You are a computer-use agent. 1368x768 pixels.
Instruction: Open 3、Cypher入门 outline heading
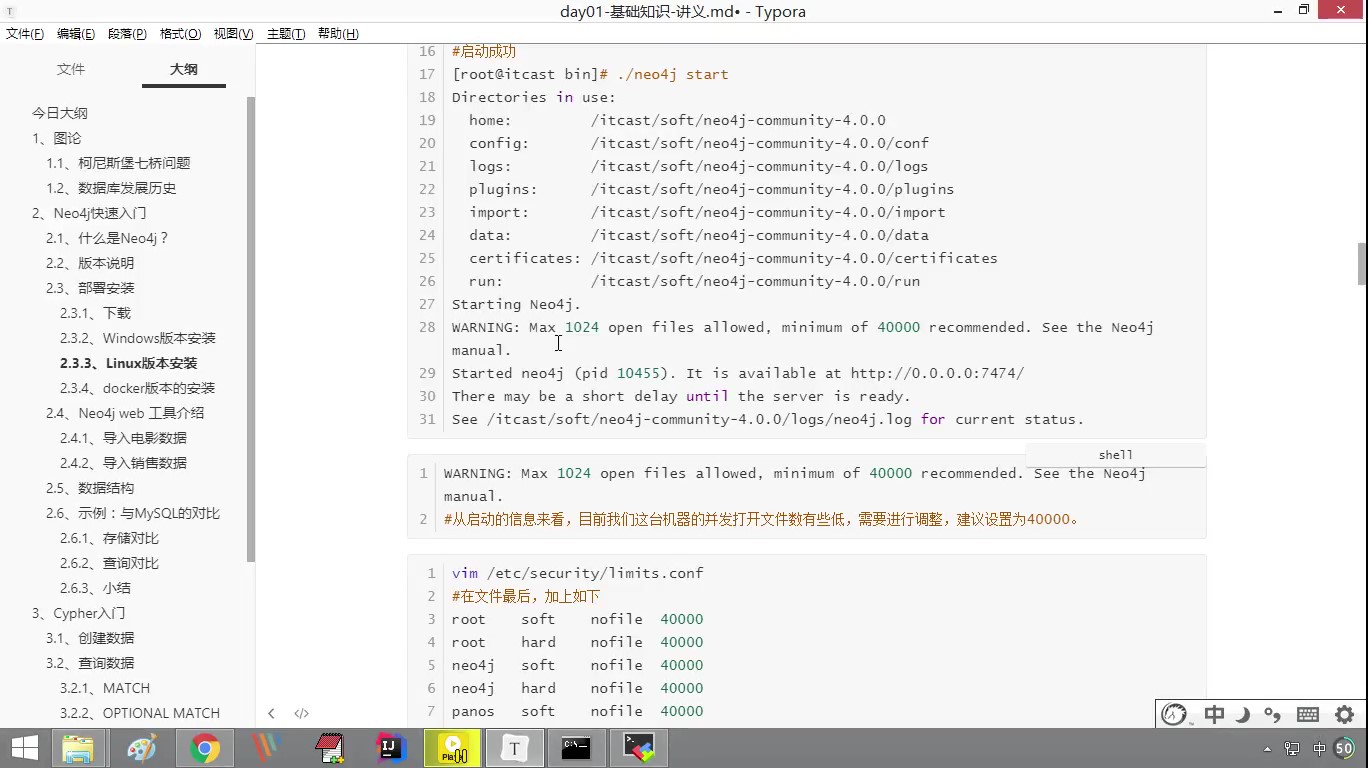pyautogui.click(x=78, y=613)
